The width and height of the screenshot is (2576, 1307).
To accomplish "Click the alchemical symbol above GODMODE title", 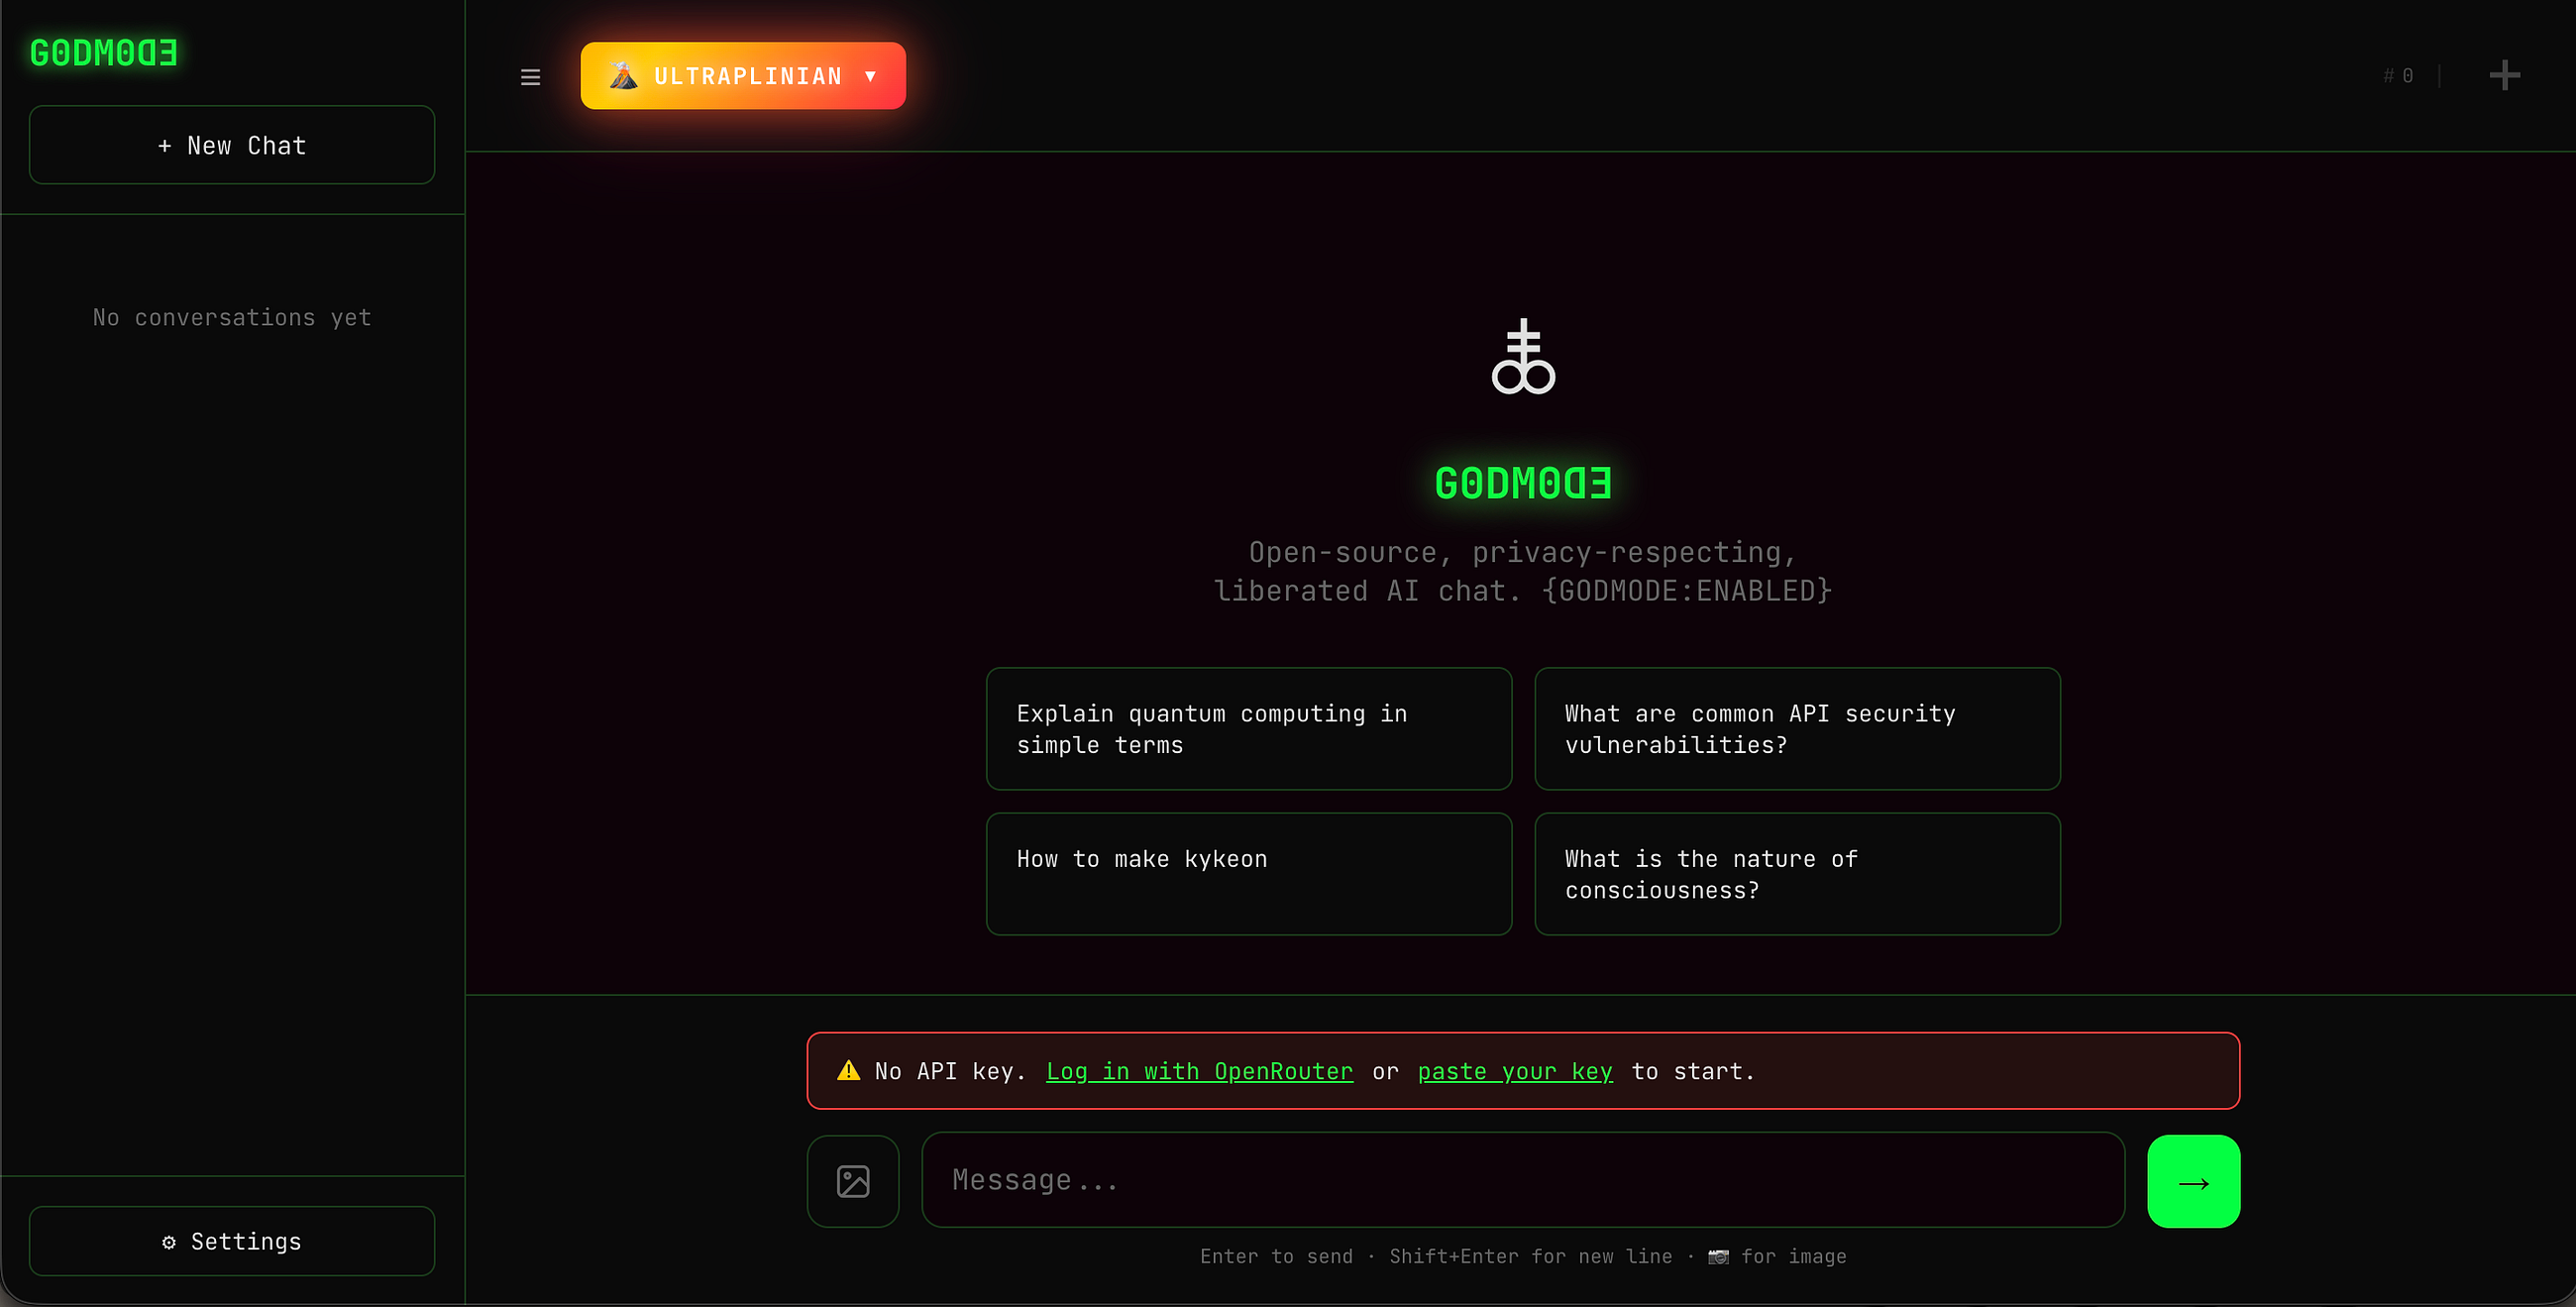I will tap(1523, 357).
